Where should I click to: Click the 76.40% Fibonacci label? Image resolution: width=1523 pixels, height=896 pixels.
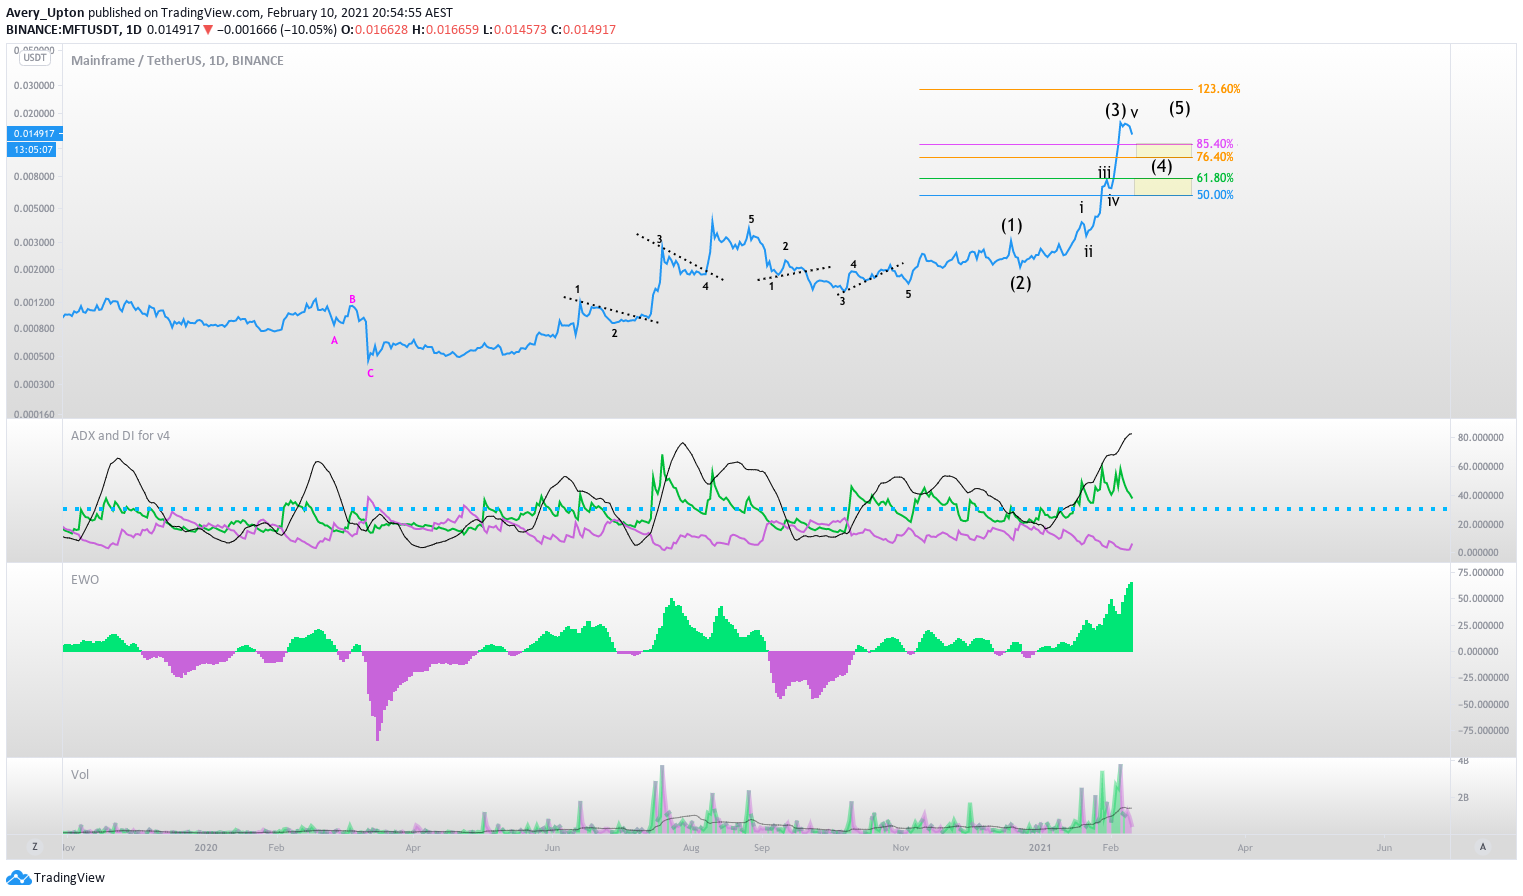pyautogui.click(x=1215, y=157)
